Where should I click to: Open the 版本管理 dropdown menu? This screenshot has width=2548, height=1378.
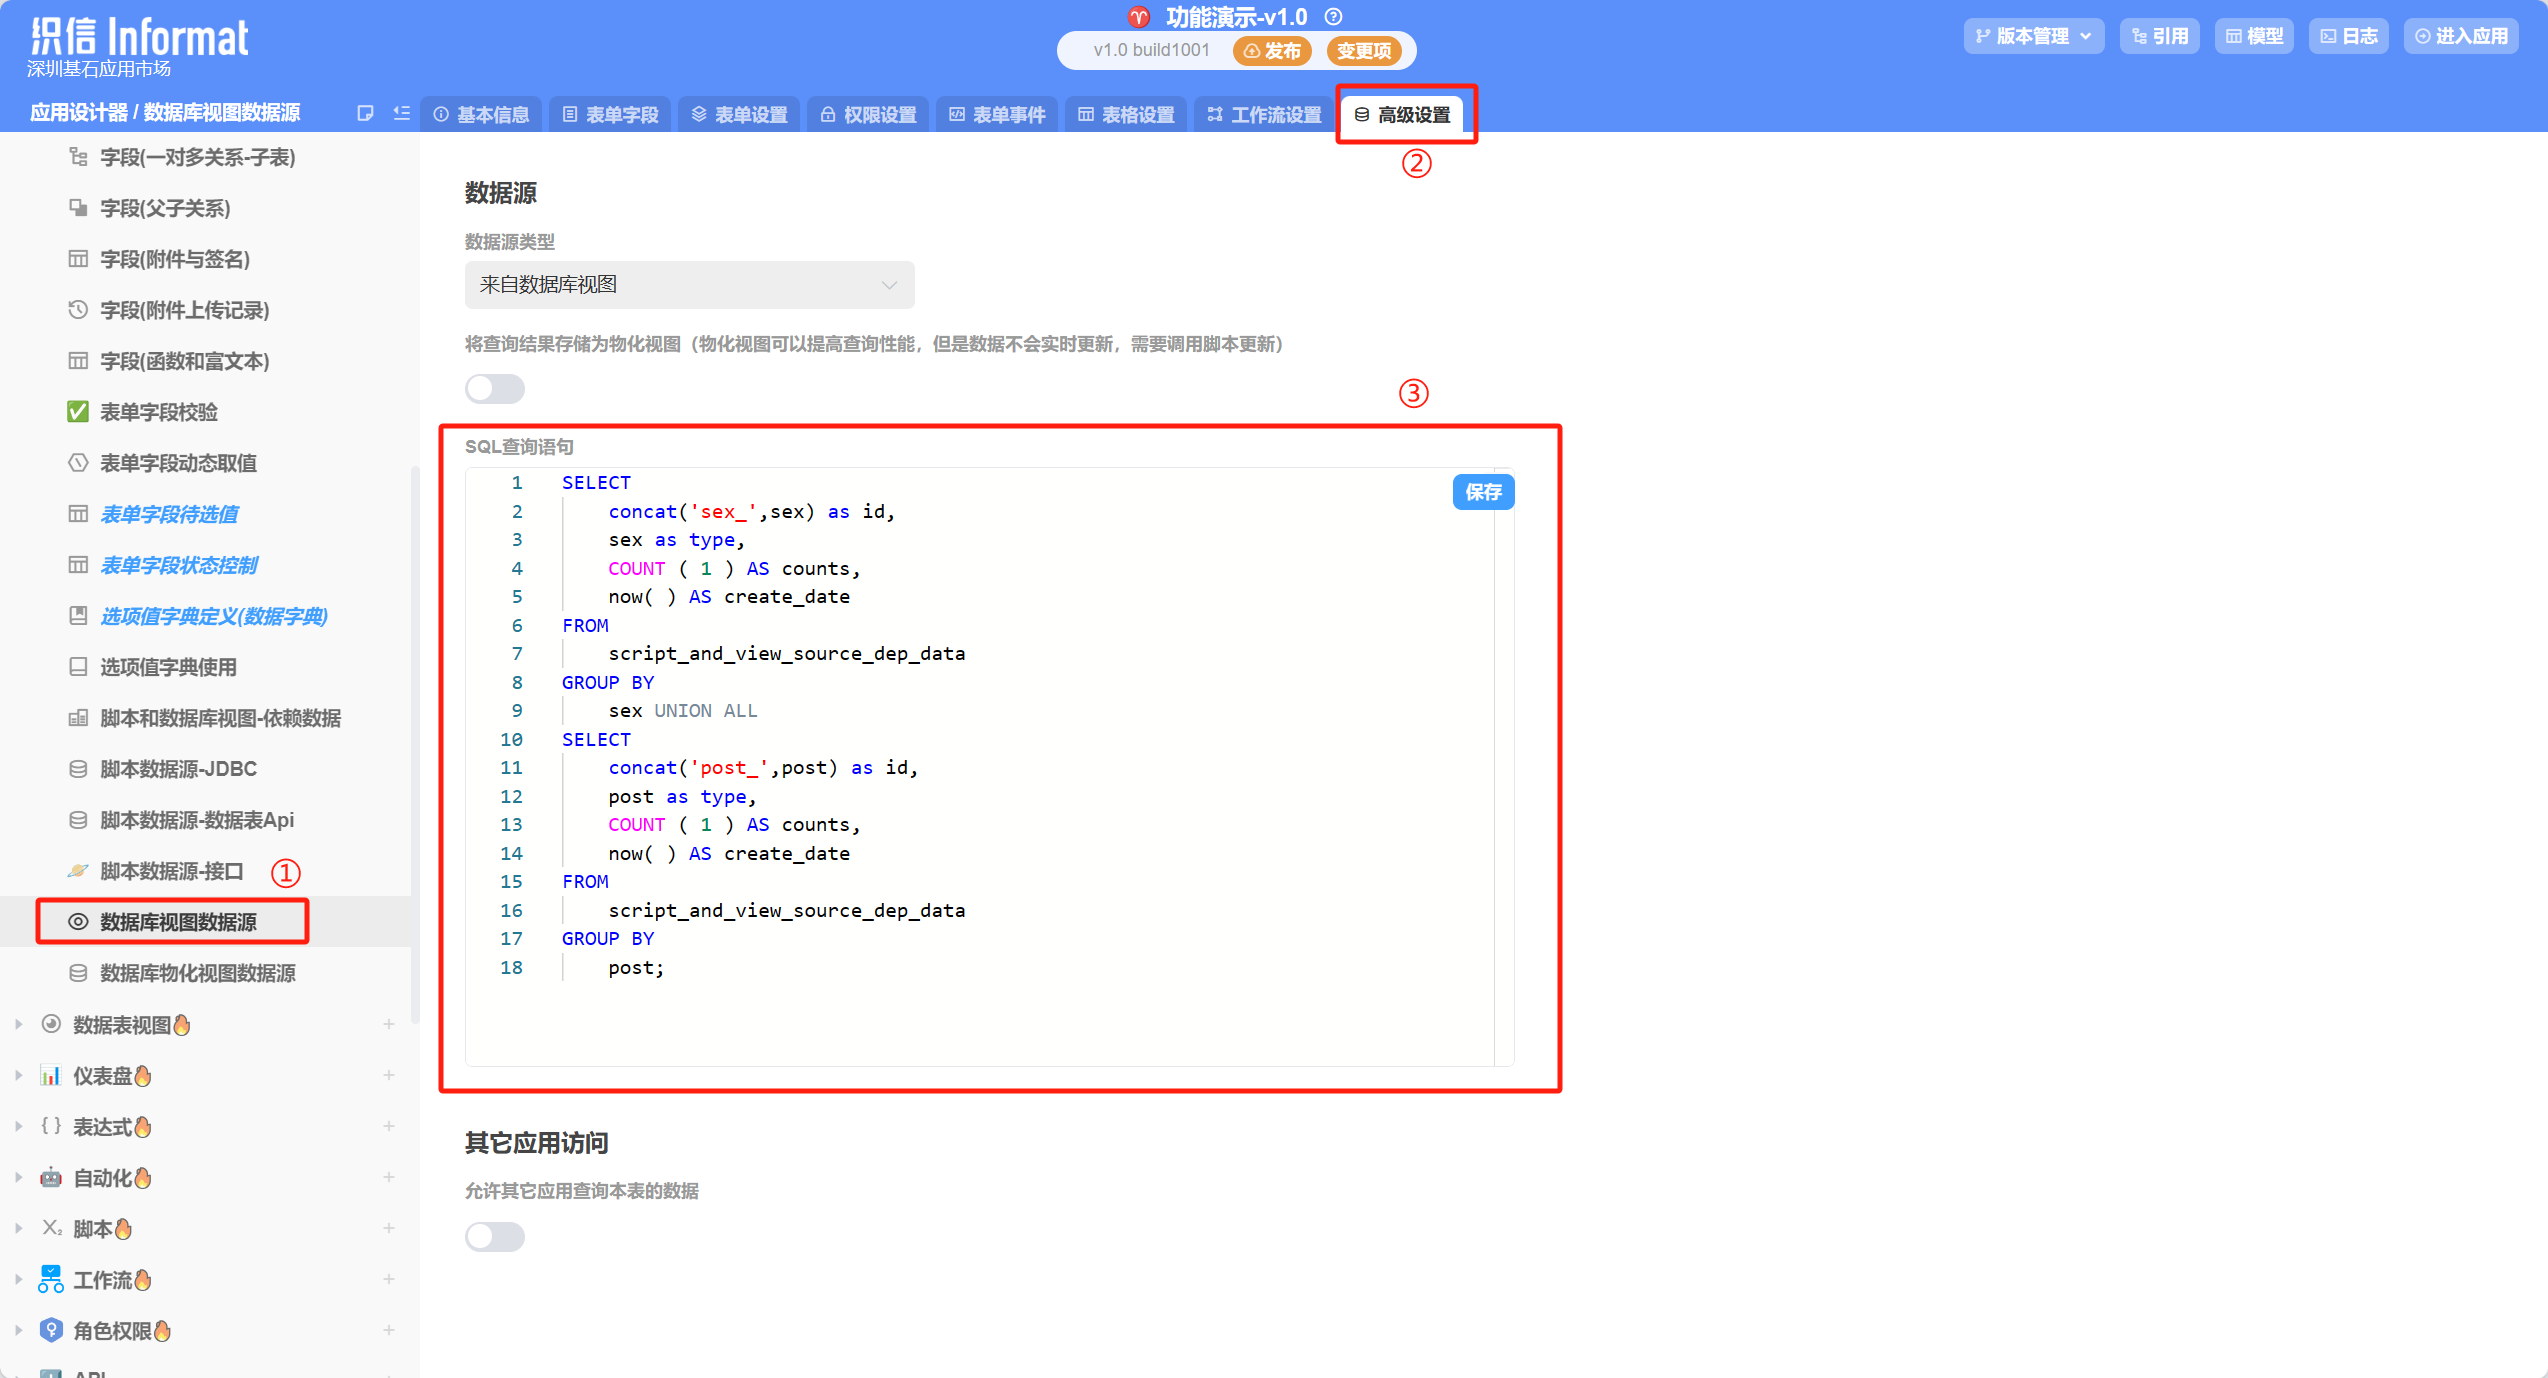coord(2033,36)
